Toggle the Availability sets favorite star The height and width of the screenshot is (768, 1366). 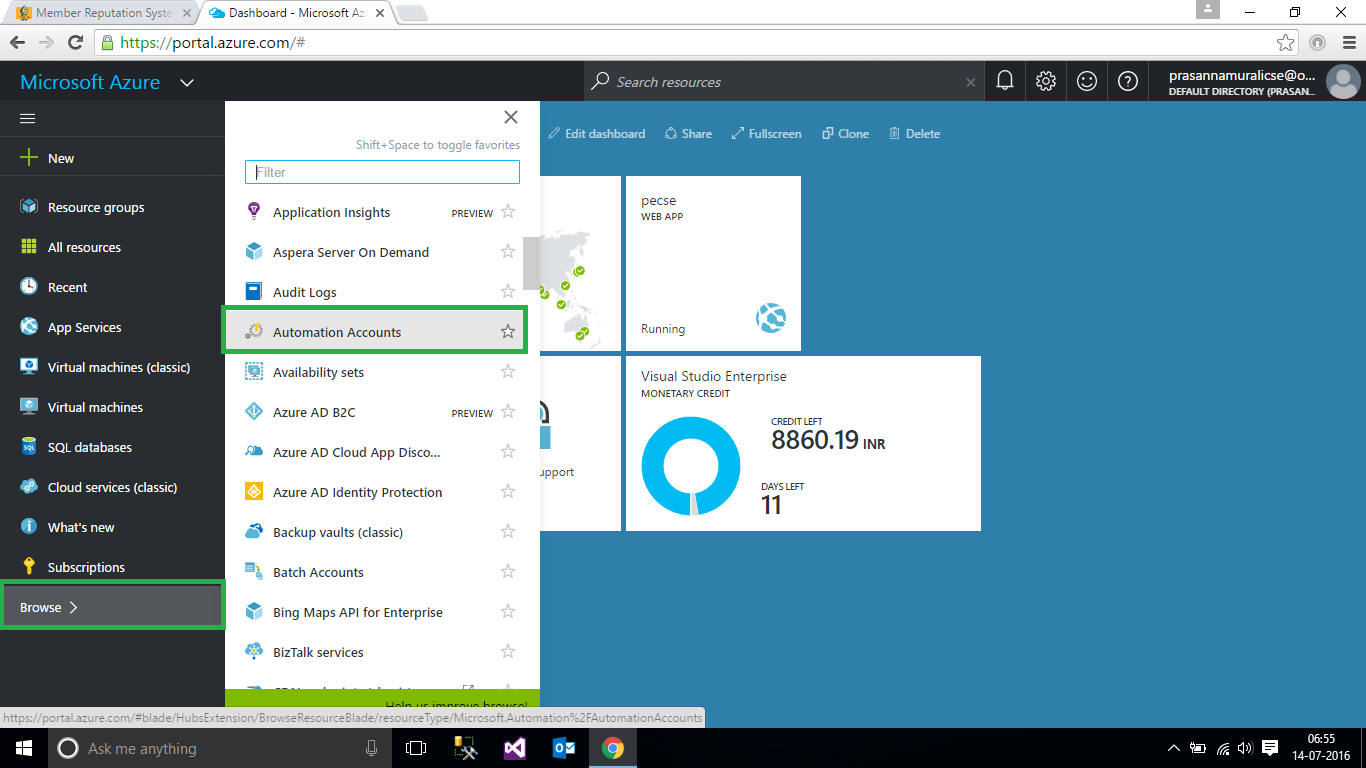click(508, 372)
